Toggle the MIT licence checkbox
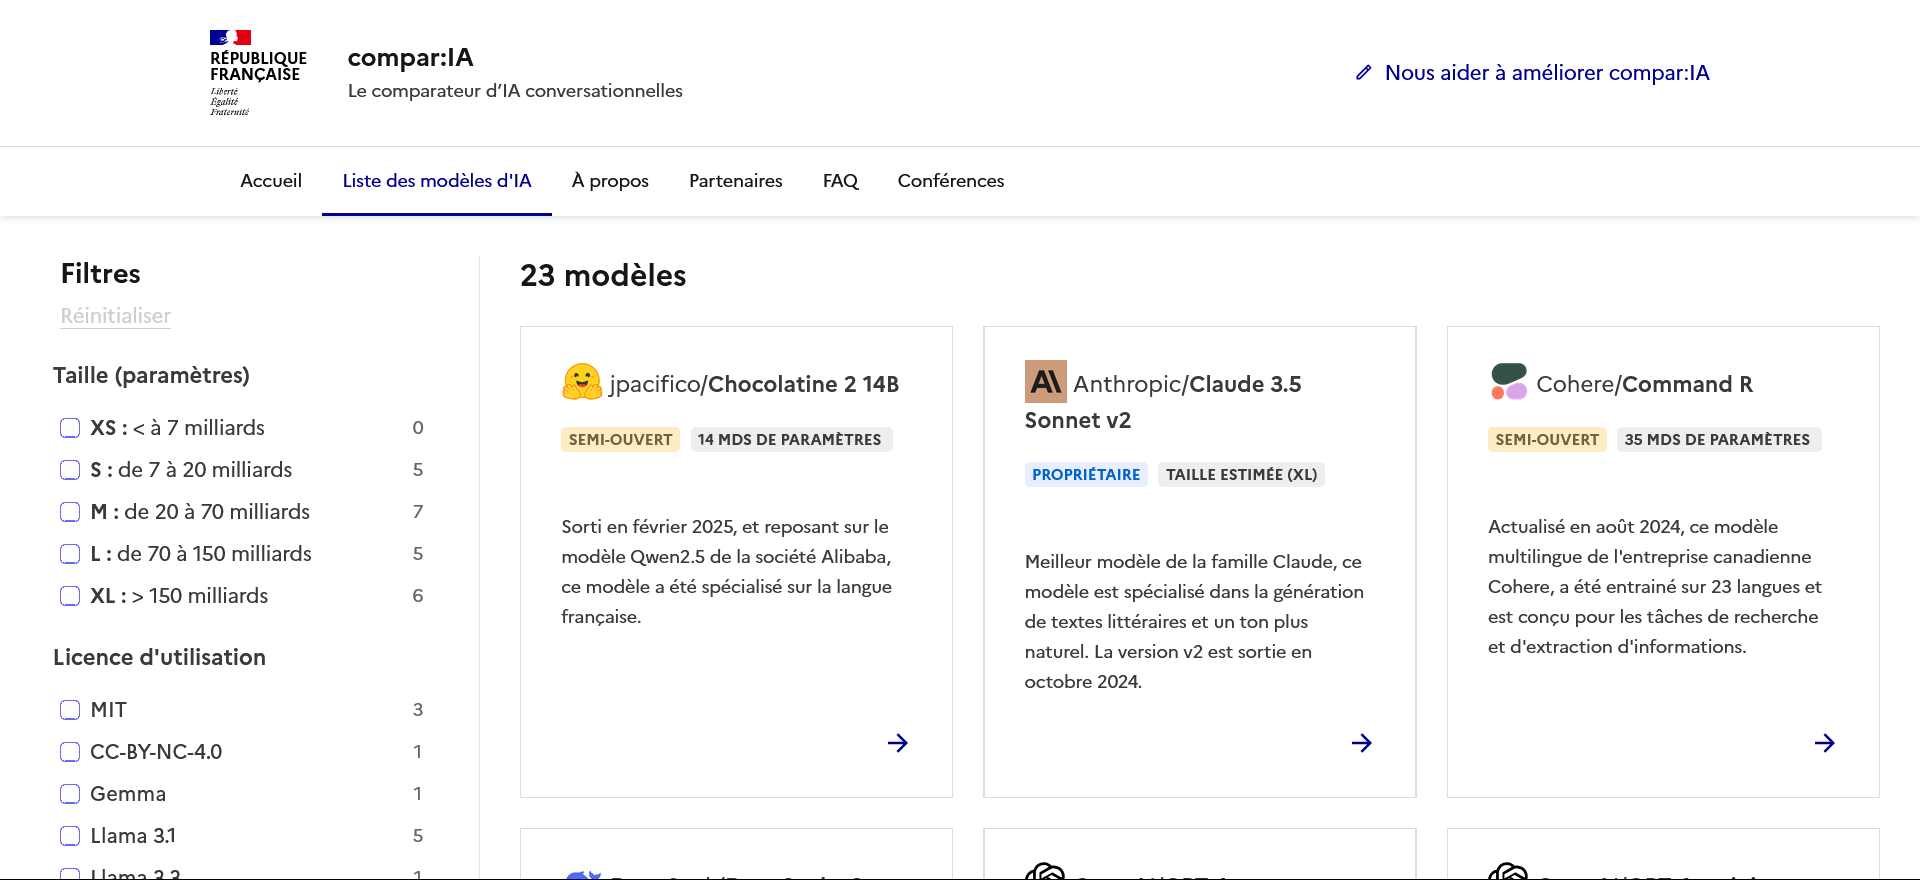 click(70, 710)
